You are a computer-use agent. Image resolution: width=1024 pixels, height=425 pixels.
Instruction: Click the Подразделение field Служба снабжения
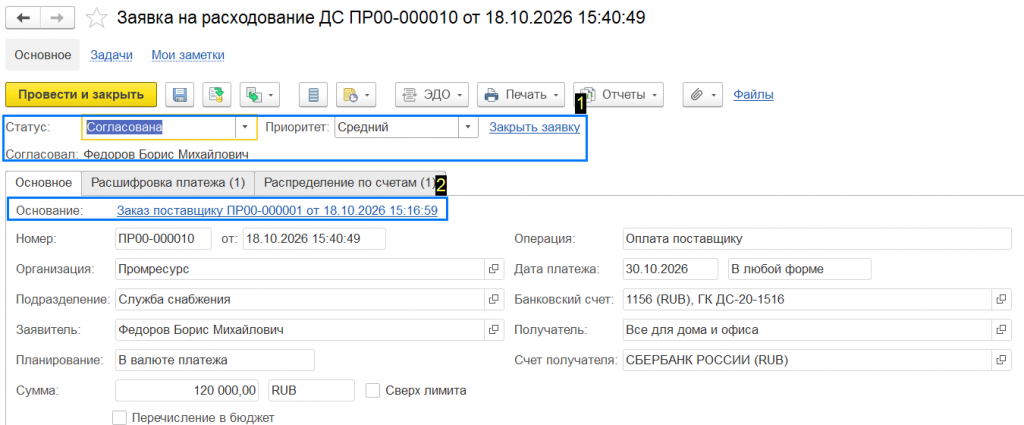point(299,299)
